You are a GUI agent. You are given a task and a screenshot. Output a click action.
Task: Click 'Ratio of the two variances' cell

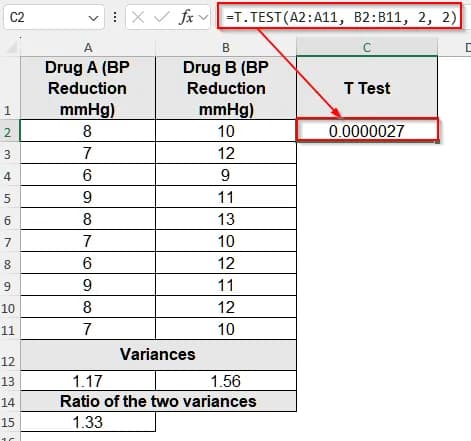pos(158,401)
